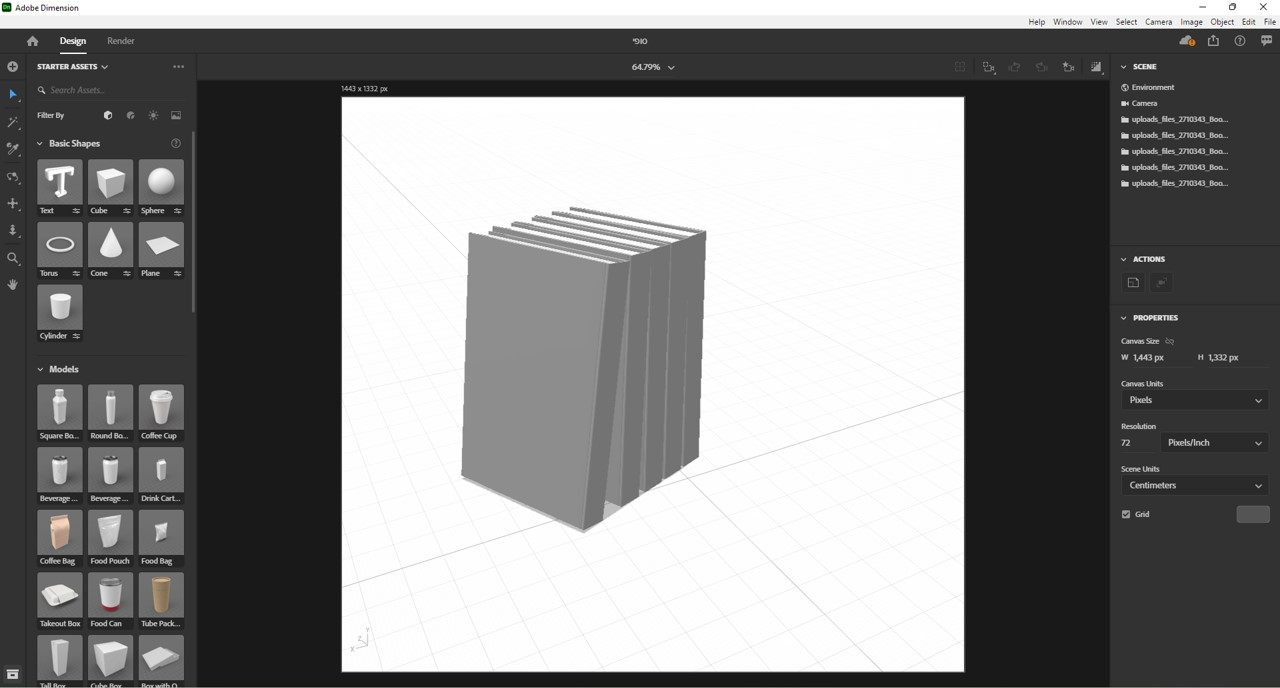Open the select and frame camera icon

tap(989, 67)
